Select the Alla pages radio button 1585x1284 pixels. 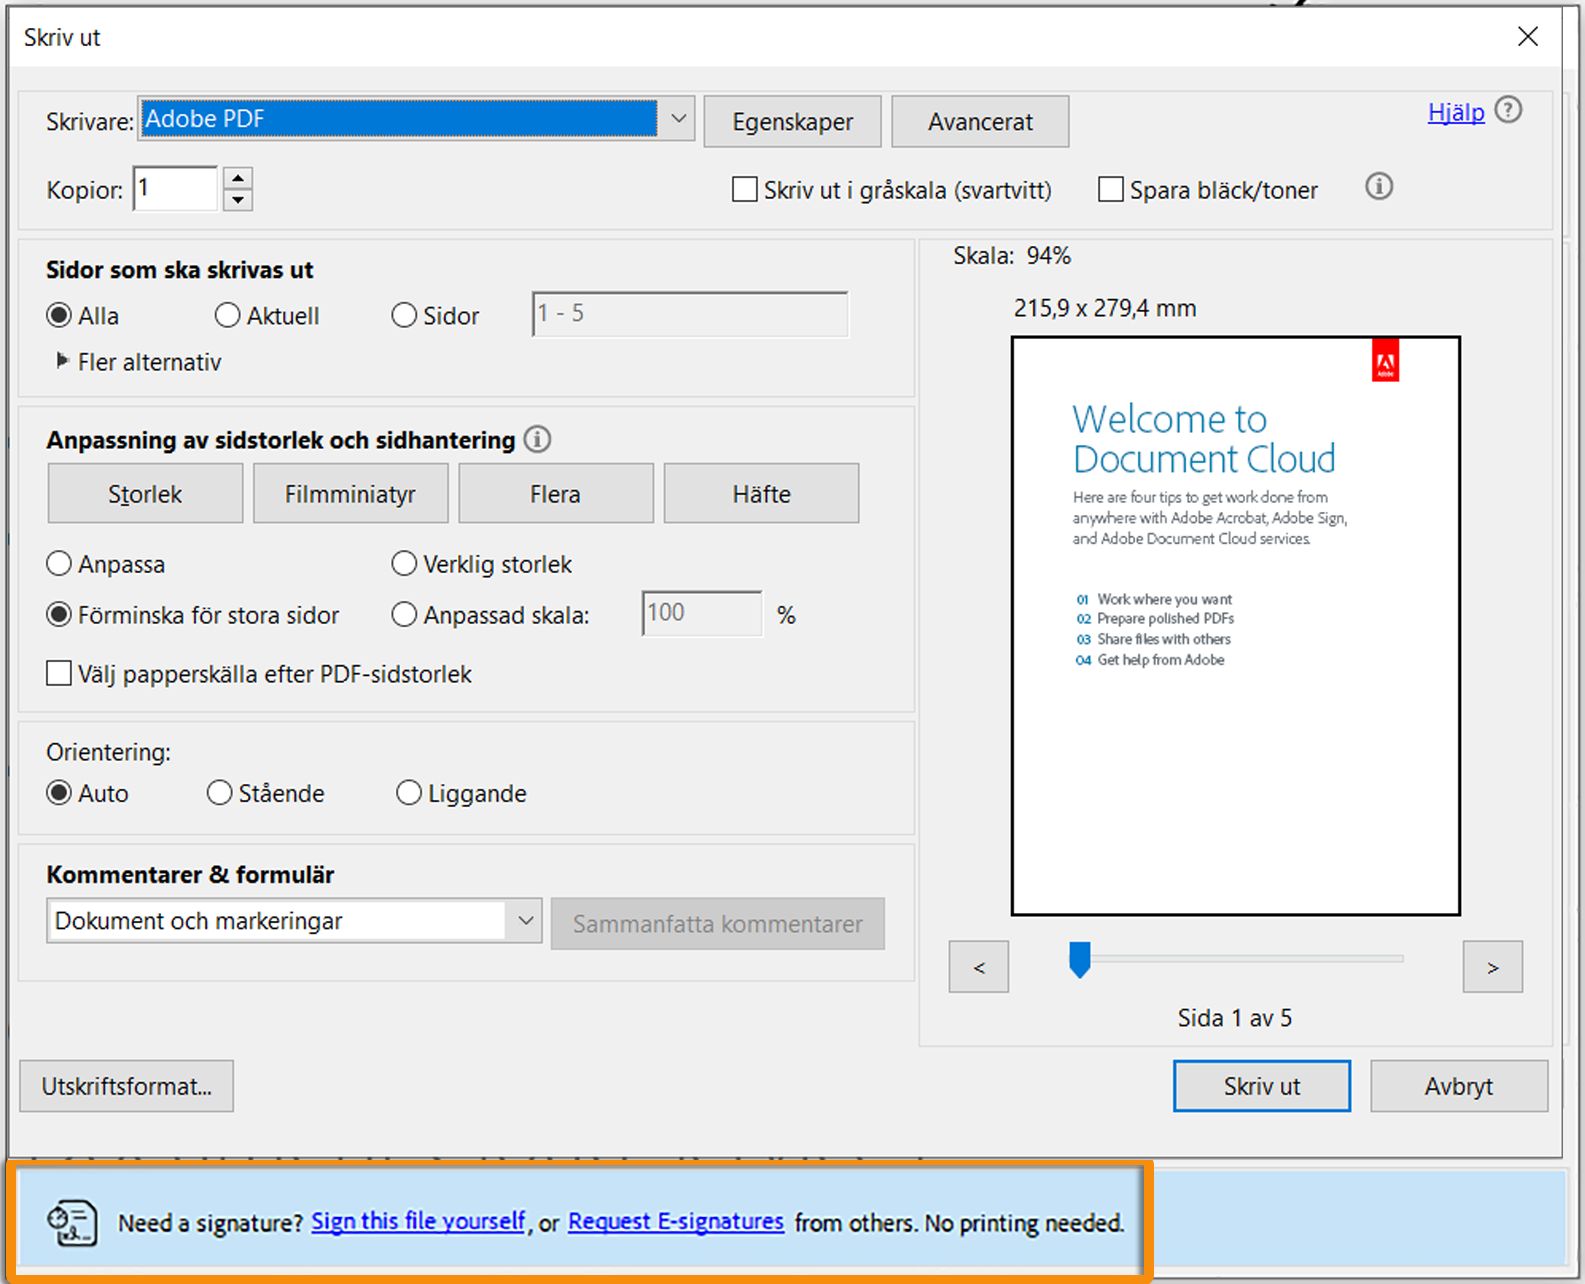click(59, 316)
